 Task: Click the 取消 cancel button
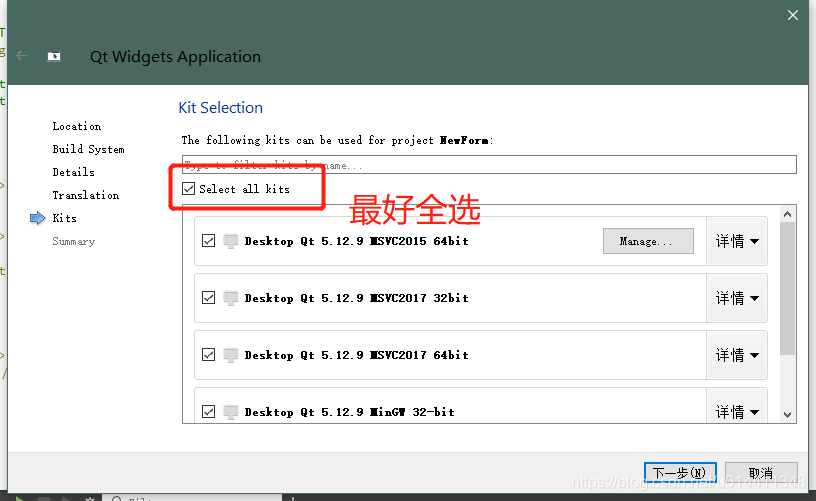(x=761, y=473)
